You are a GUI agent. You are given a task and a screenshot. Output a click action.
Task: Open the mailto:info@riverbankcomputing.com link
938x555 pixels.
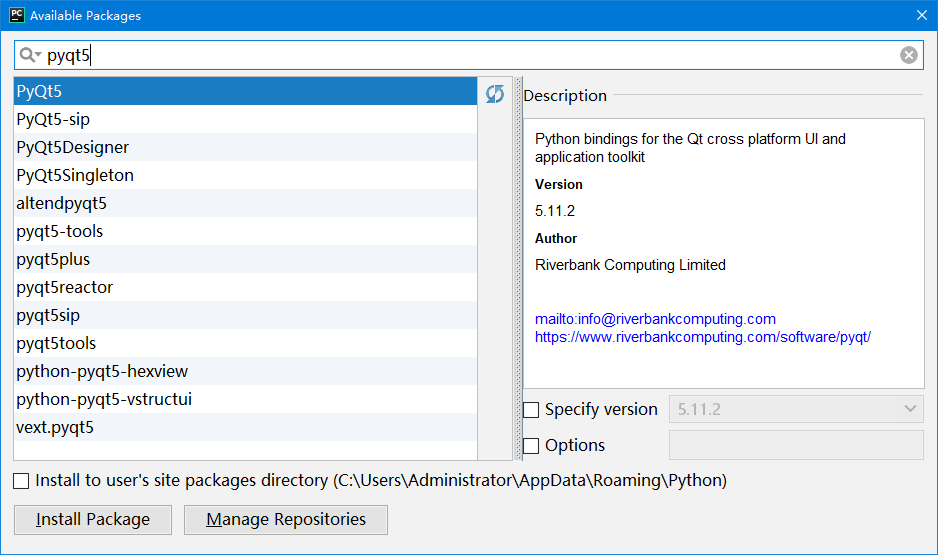(x=655, y=319)
